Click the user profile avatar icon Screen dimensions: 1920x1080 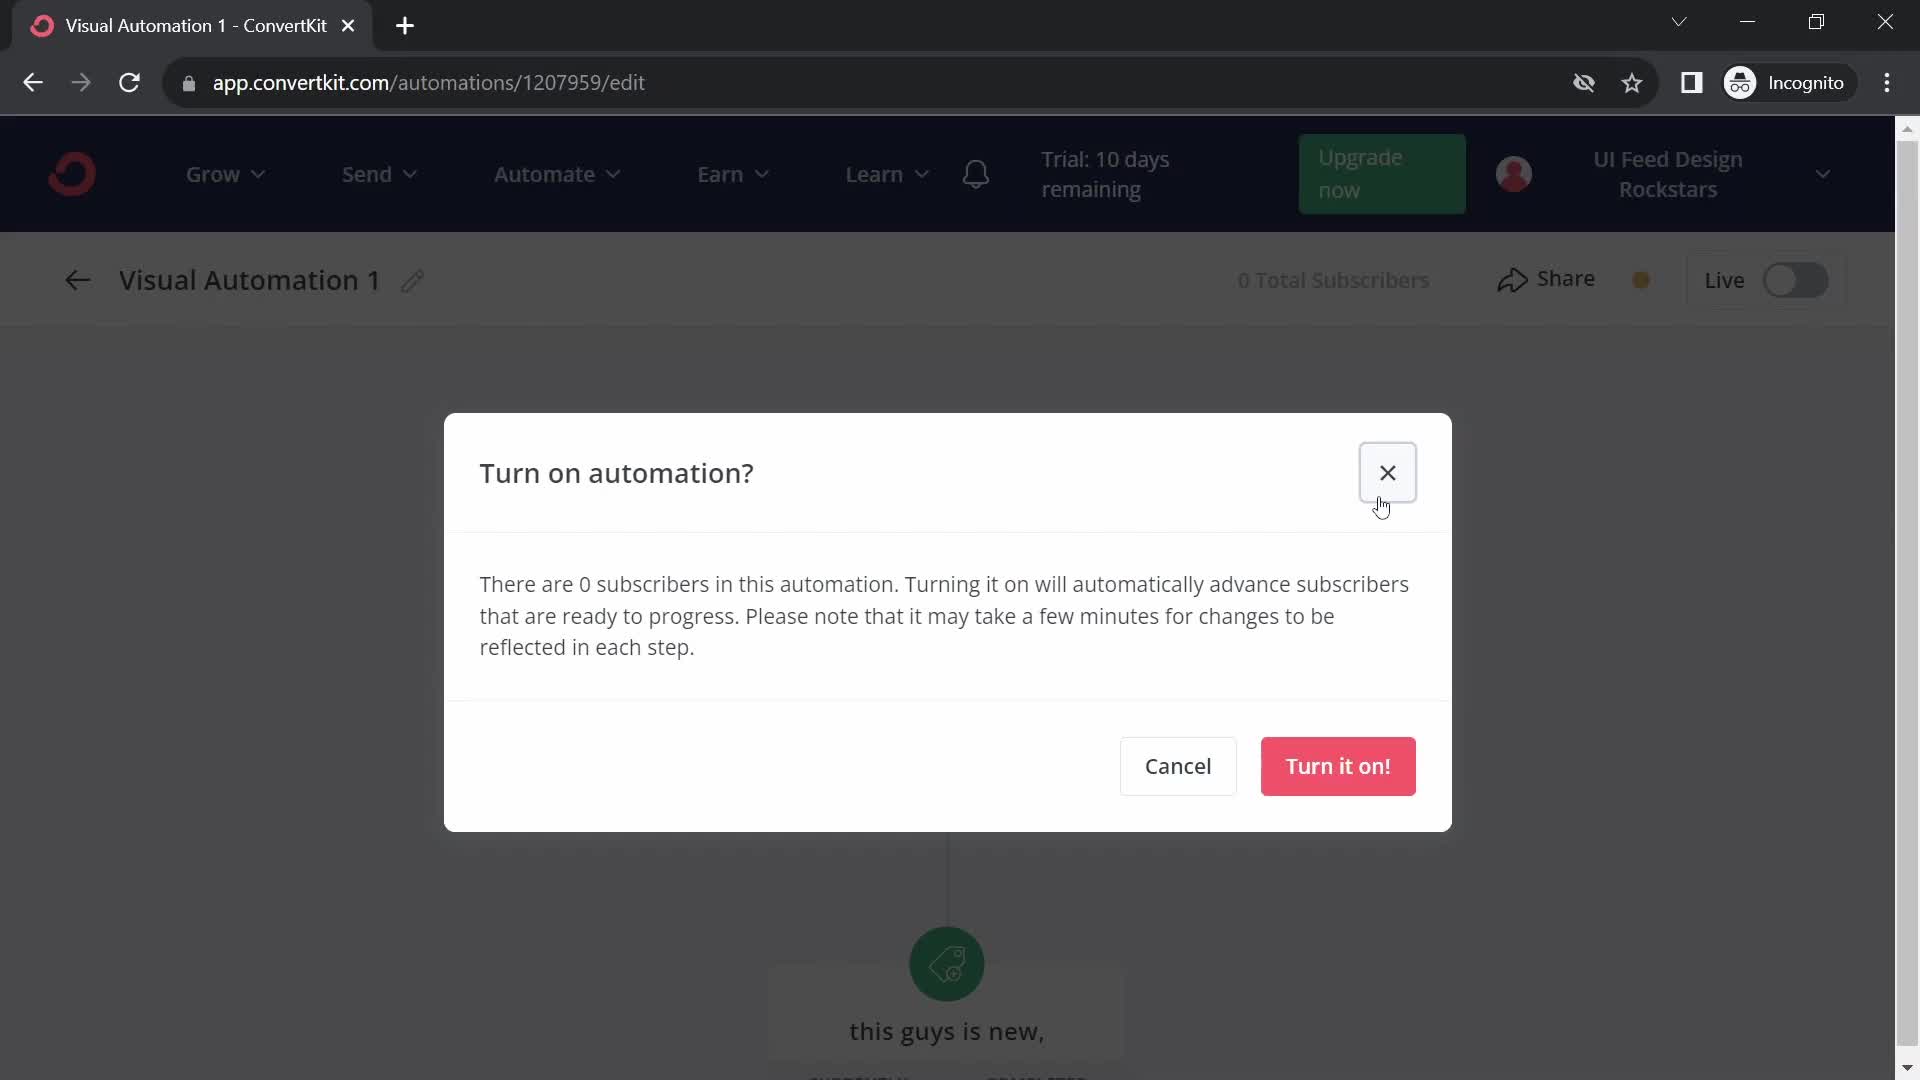pyautogui.click(x=1514, y=173)
